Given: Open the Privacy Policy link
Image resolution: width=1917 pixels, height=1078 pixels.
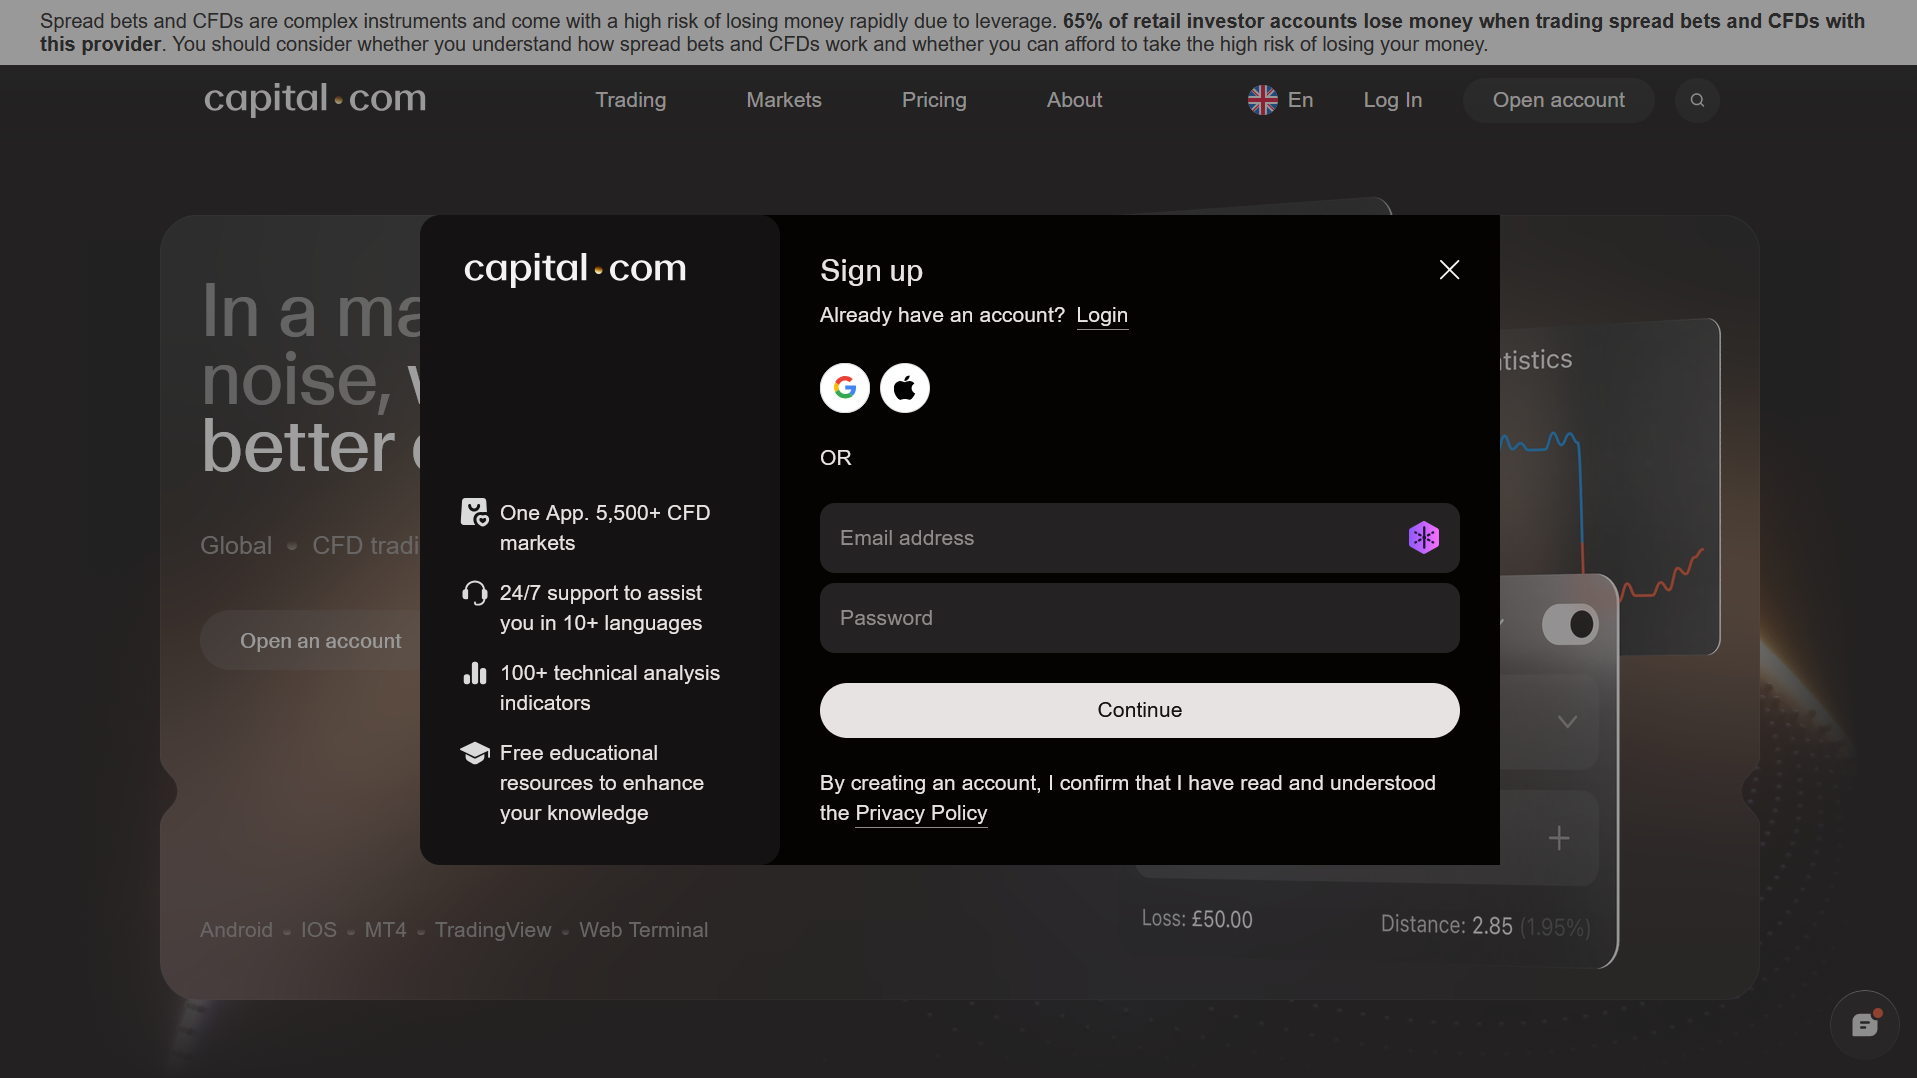Looking at the screenshot, I should pyautogui.click(x=921, y=814).
